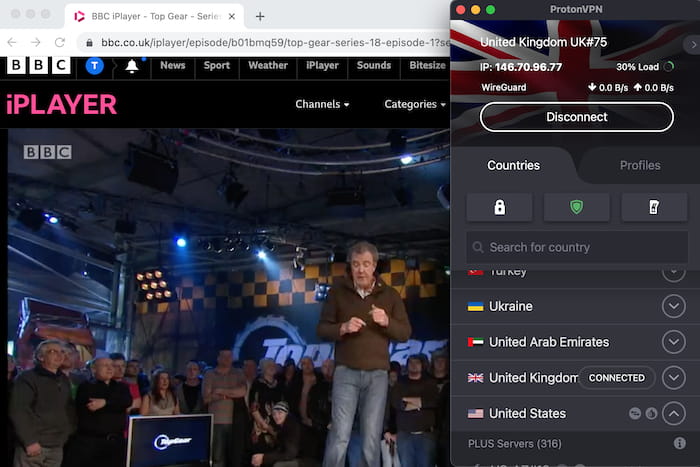Open a new browser tab

point(260,17)
